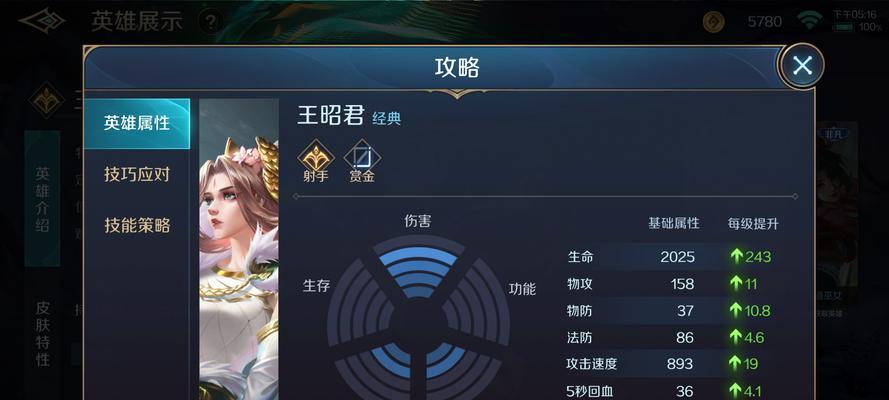This screenshot has width=889, height=400.
Task: Open the 技能策略 tab
Action: (137, 225)
